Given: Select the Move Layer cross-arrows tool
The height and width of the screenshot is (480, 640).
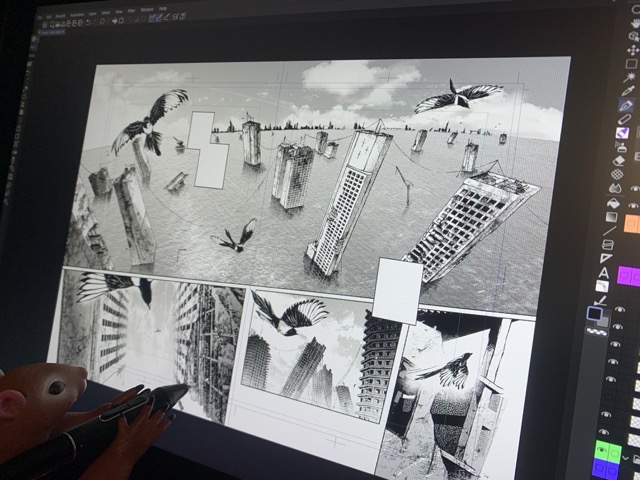Looking at the screenshot, I should tap(632, 49).
